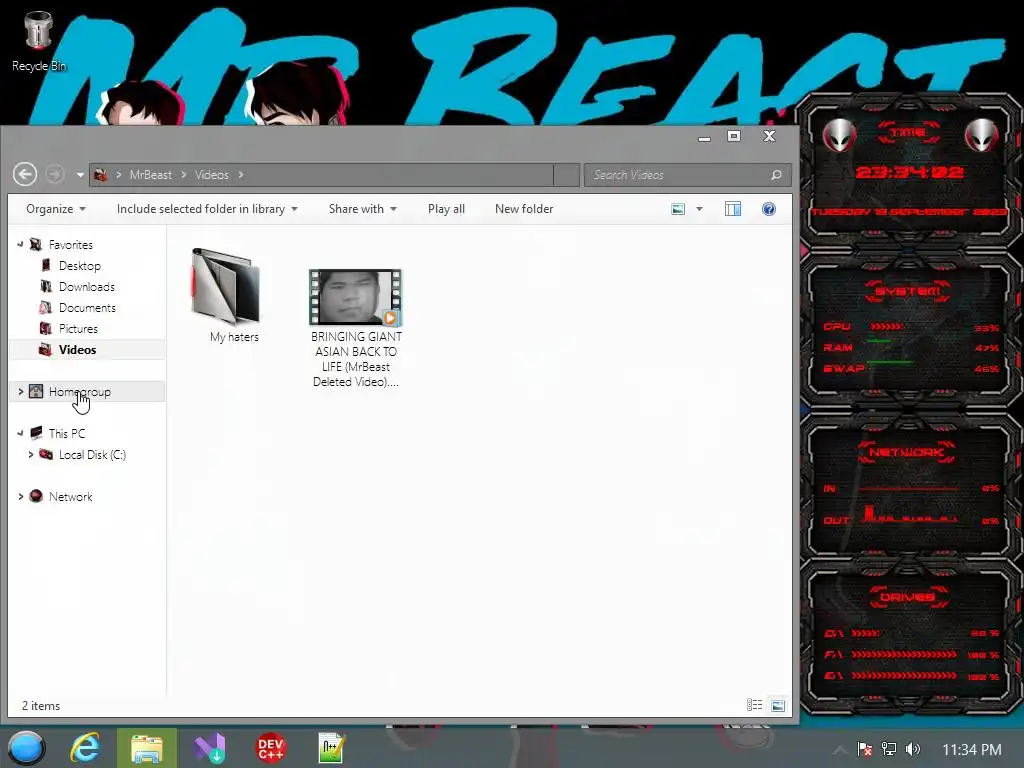The width and height of the screenshot is (1024, 768).
Task: Select Videos in the address path
Action: [212, 174]
